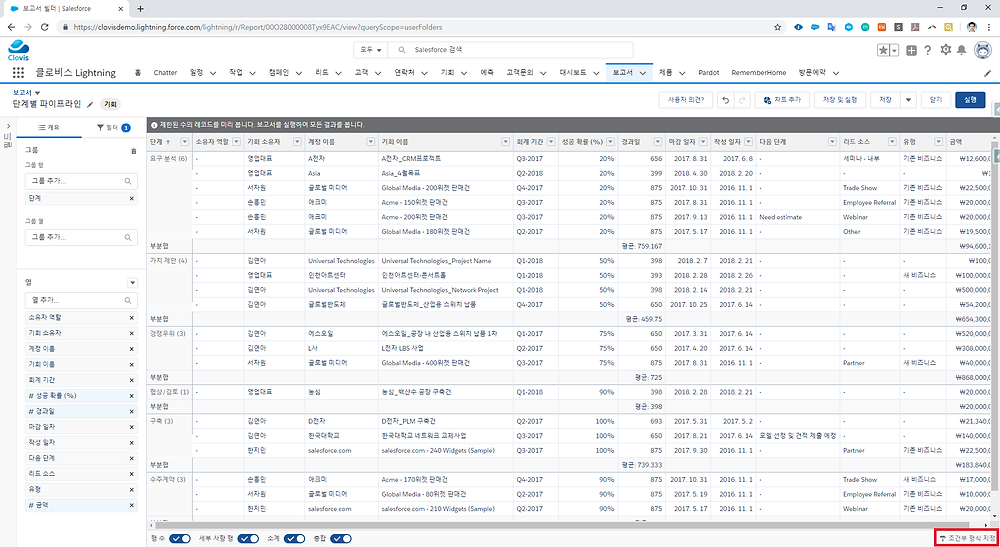Open 기회 이름 column header dropdown
The width and height of the screenshot is (1000, 547).
coord(506,142)
